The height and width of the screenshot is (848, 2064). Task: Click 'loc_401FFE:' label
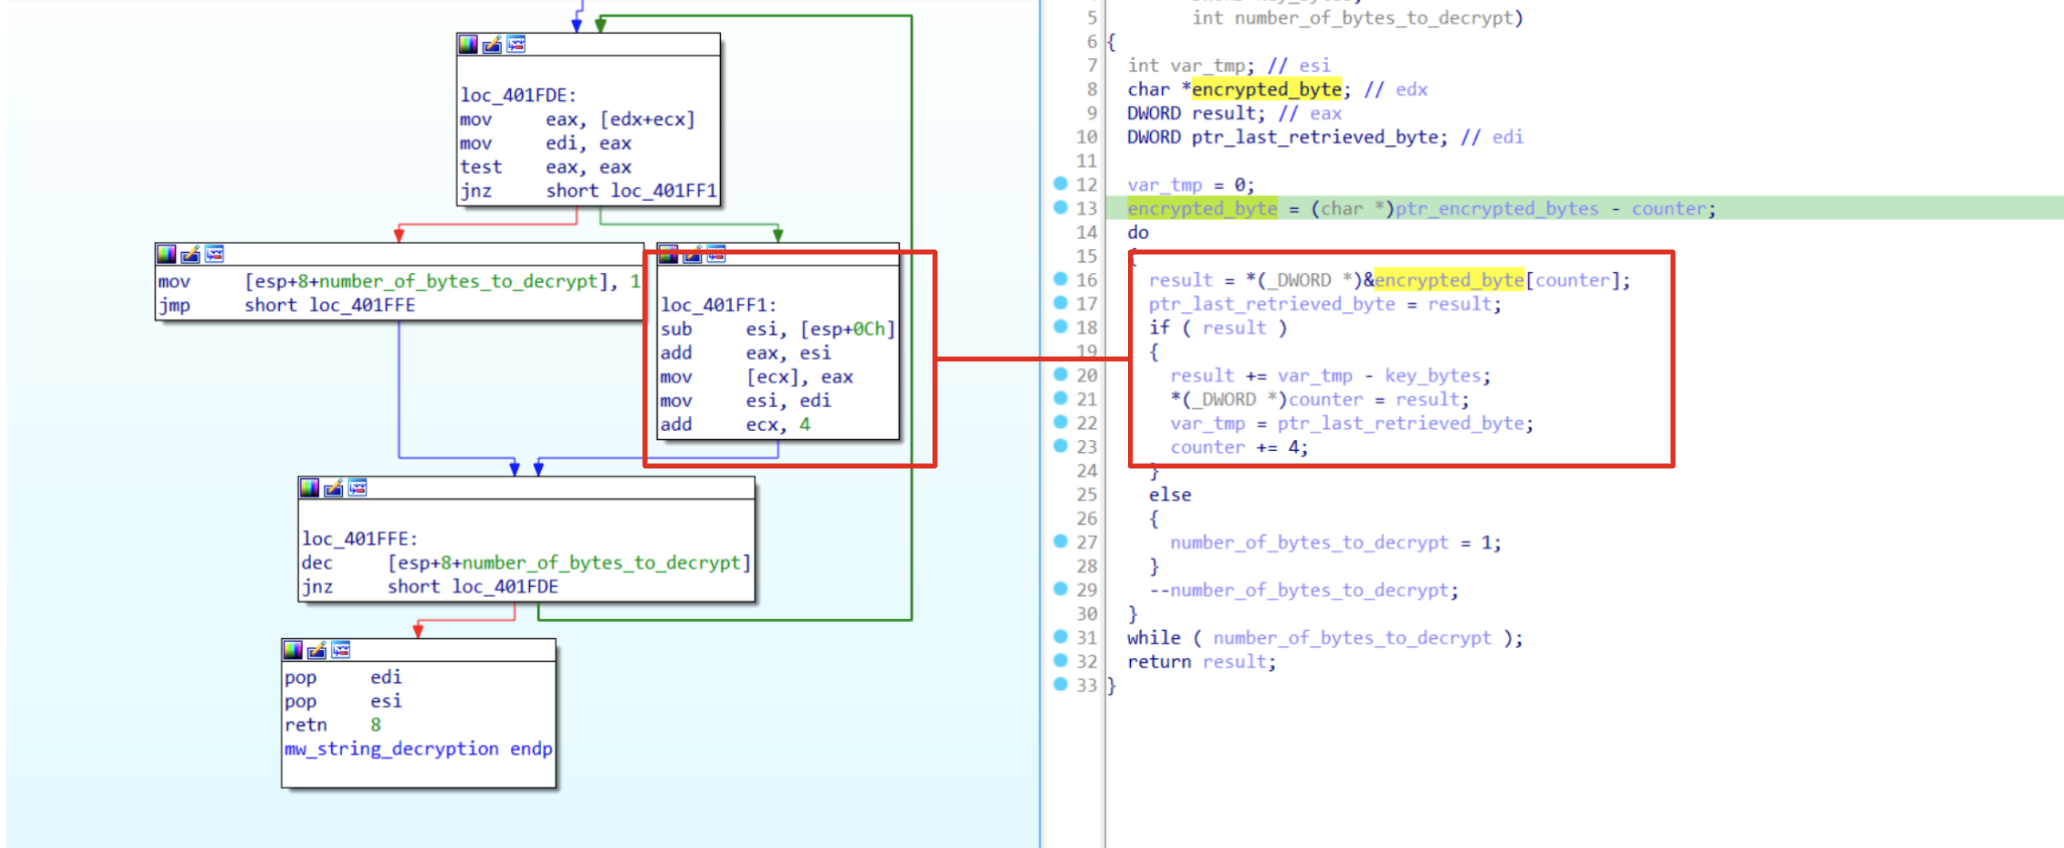pos(360,539)
